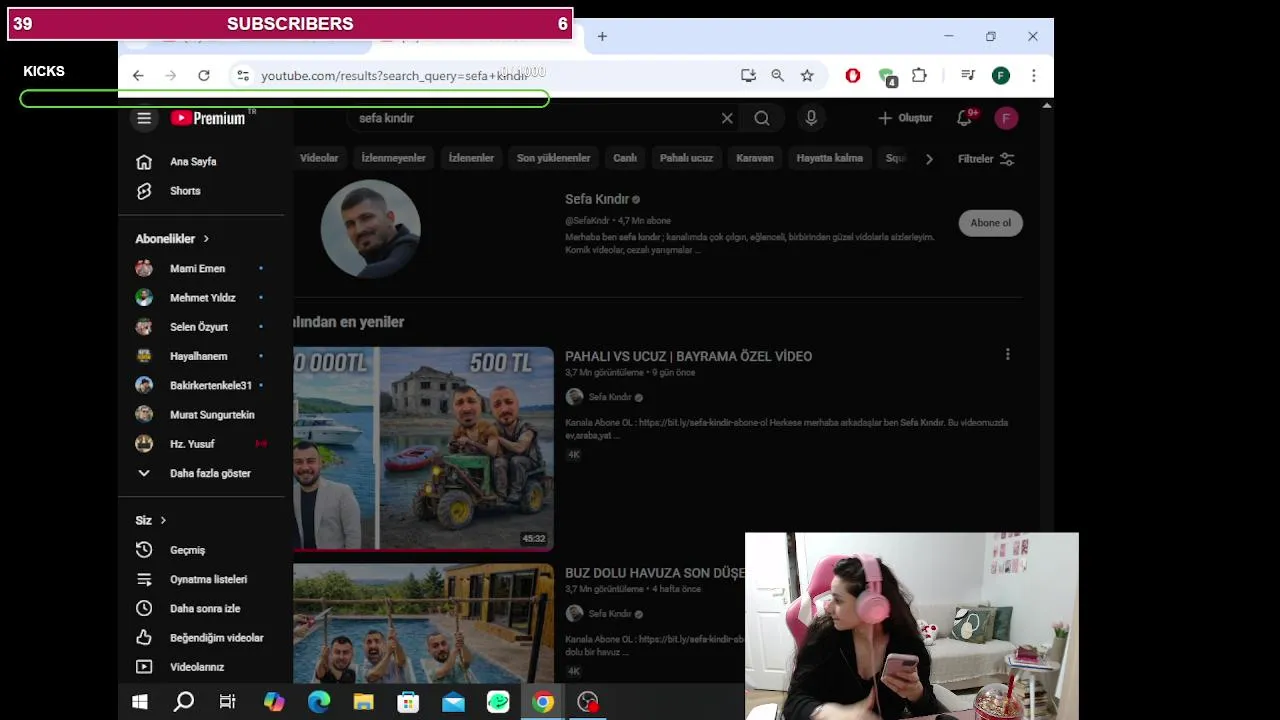1280x720 pixels.
Task: Open the media controls icon in Chrome toolbar
Action: (x=967, y=76)
